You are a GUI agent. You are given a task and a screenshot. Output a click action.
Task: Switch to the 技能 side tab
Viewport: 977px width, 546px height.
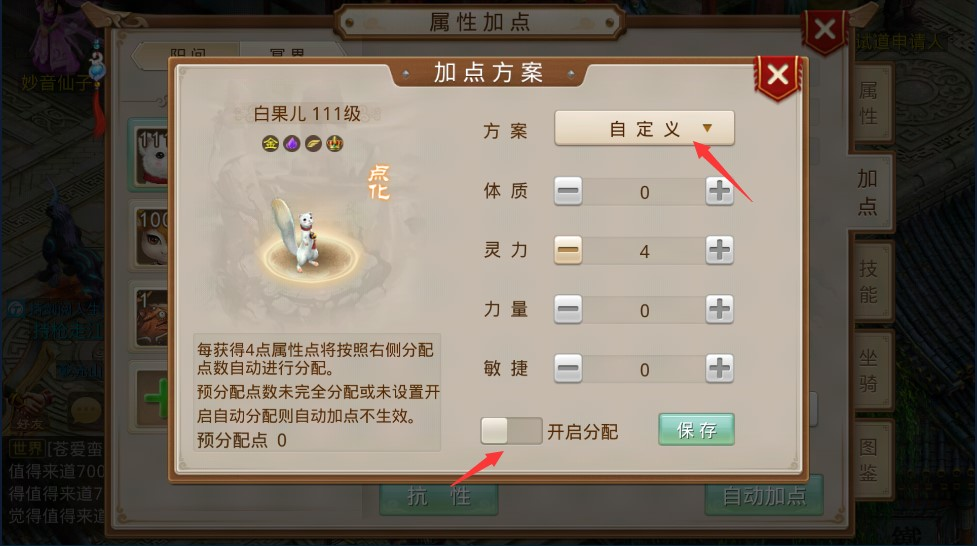pos(869,281)
